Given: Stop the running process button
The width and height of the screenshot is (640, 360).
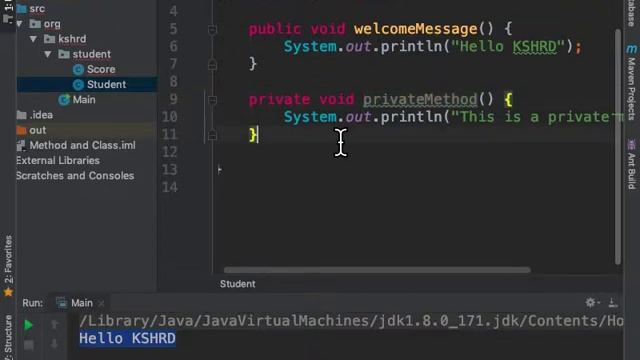Looking at the screenshot, I should (29, 345).
